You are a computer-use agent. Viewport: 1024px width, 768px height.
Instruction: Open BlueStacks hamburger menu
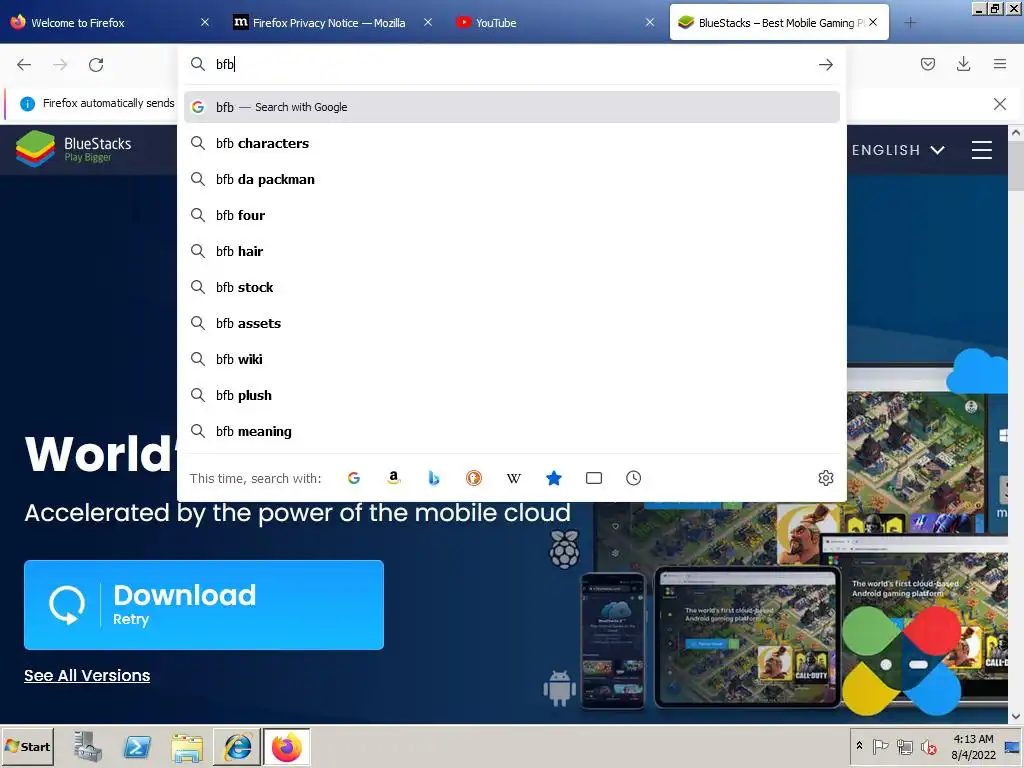point(982,150)
